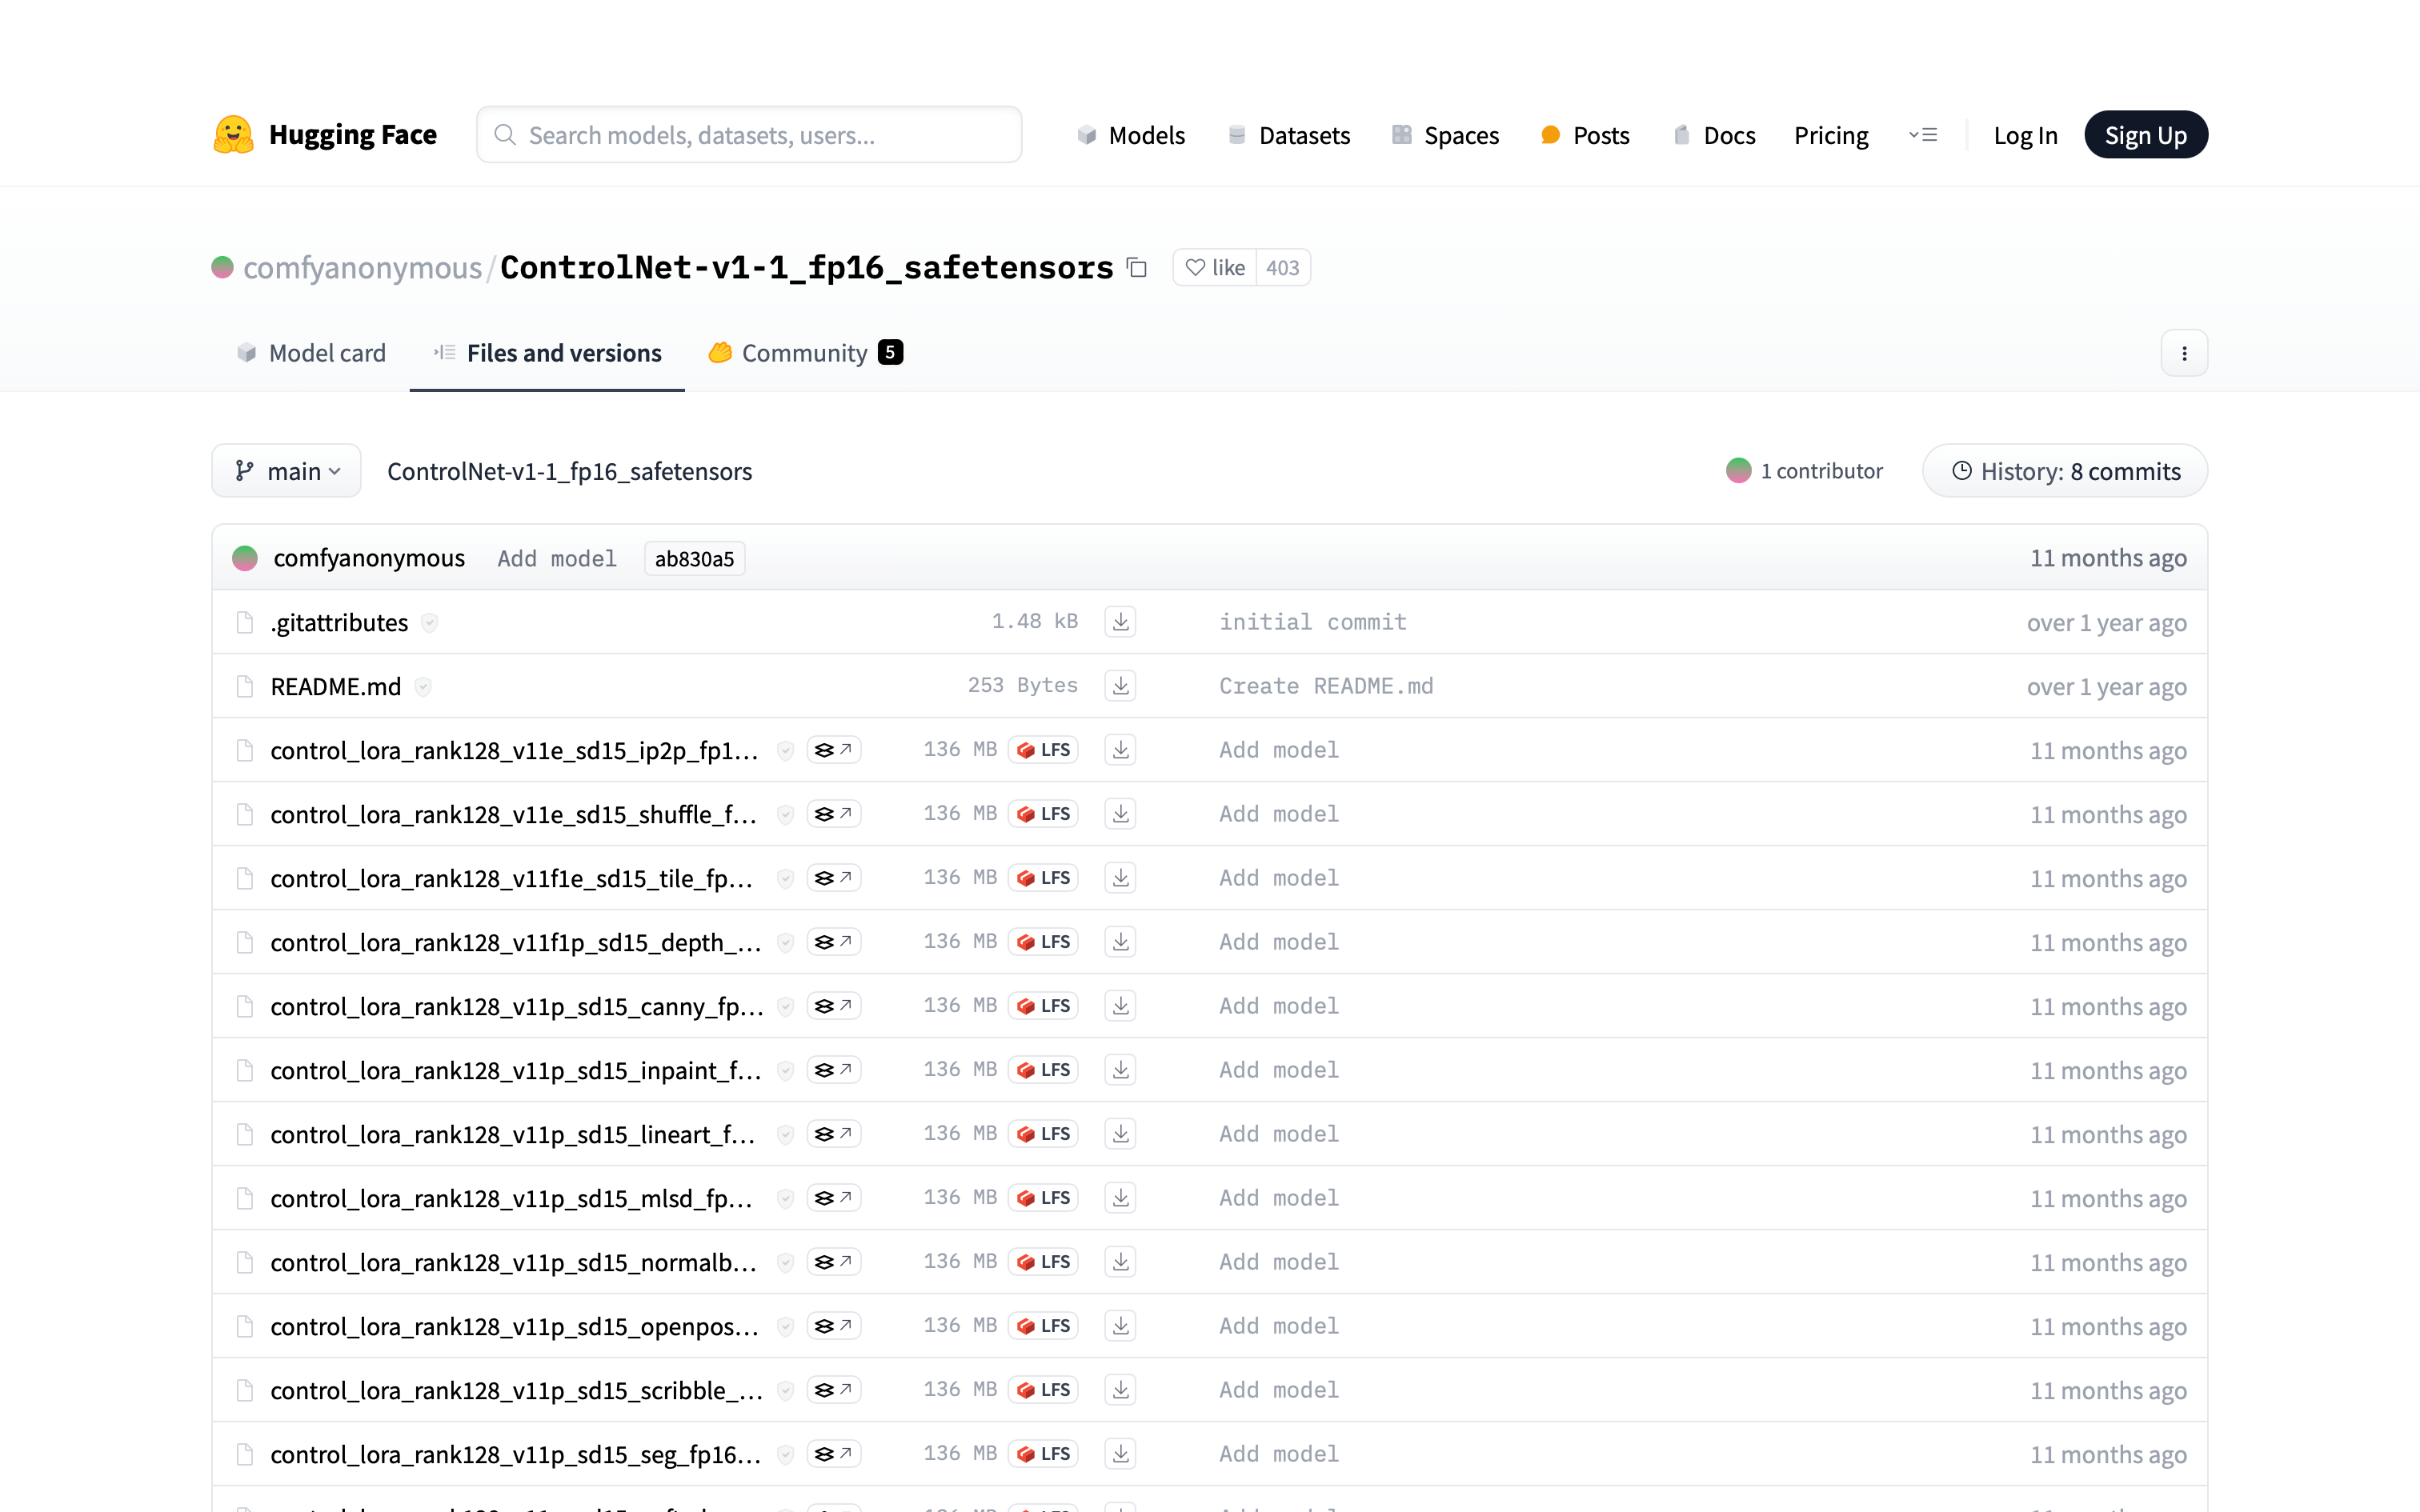2420x1512 pixels.
Task: Download the tile LoRA model file
Action: pyautogui.click(x=1120, y=878)
